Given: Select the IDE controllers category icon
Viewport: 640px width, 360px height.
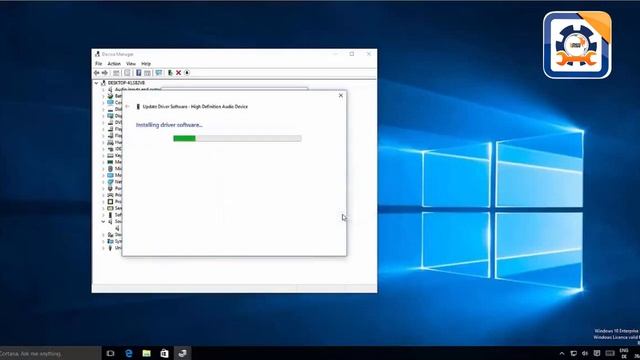Looking at the screenshot, I should [x=110, y=149].
